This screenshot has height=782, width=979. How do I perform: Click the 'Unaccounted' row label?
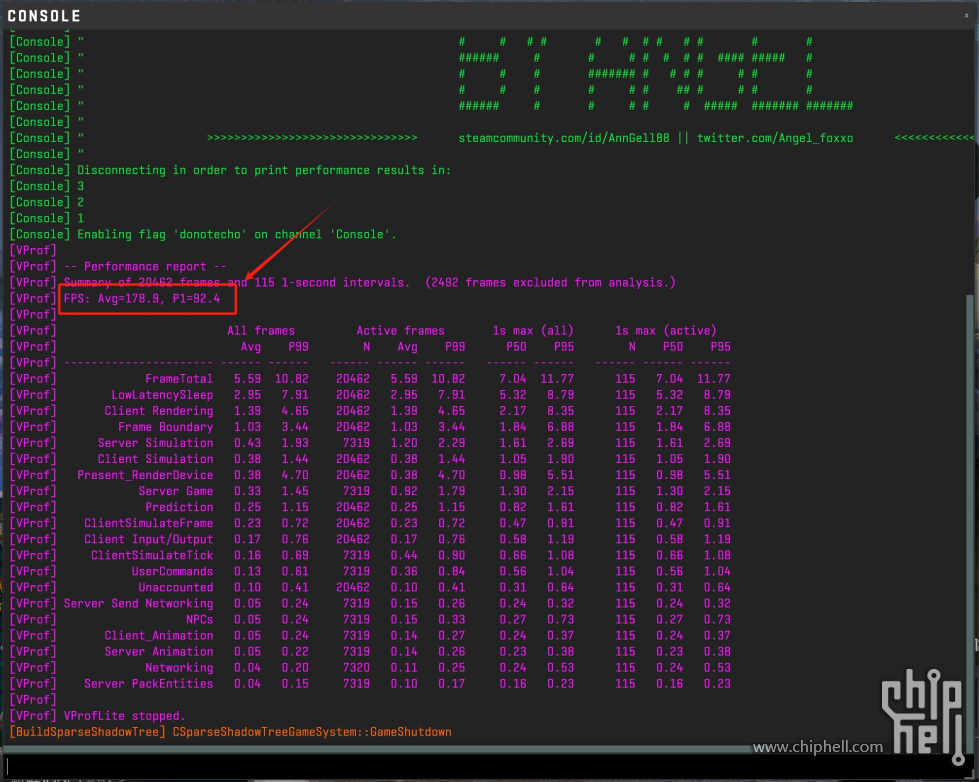tap(176, 587)
